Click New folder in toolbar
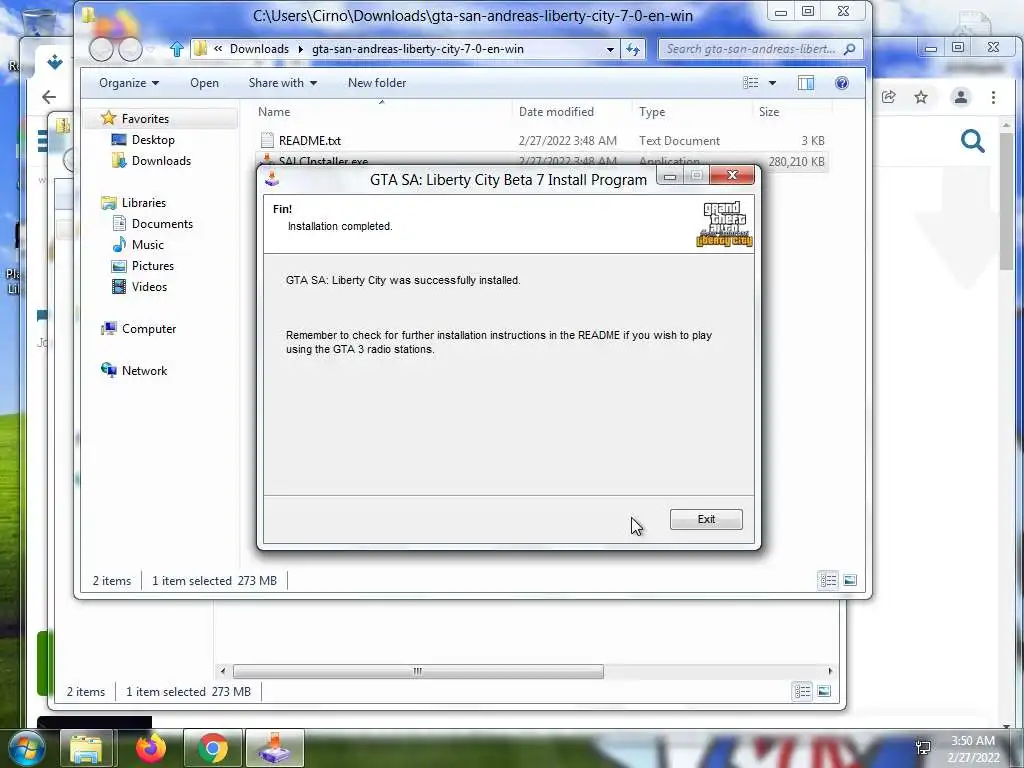Screen dimensions: 1024x768 pyautogui.click(x=377, y=83)
